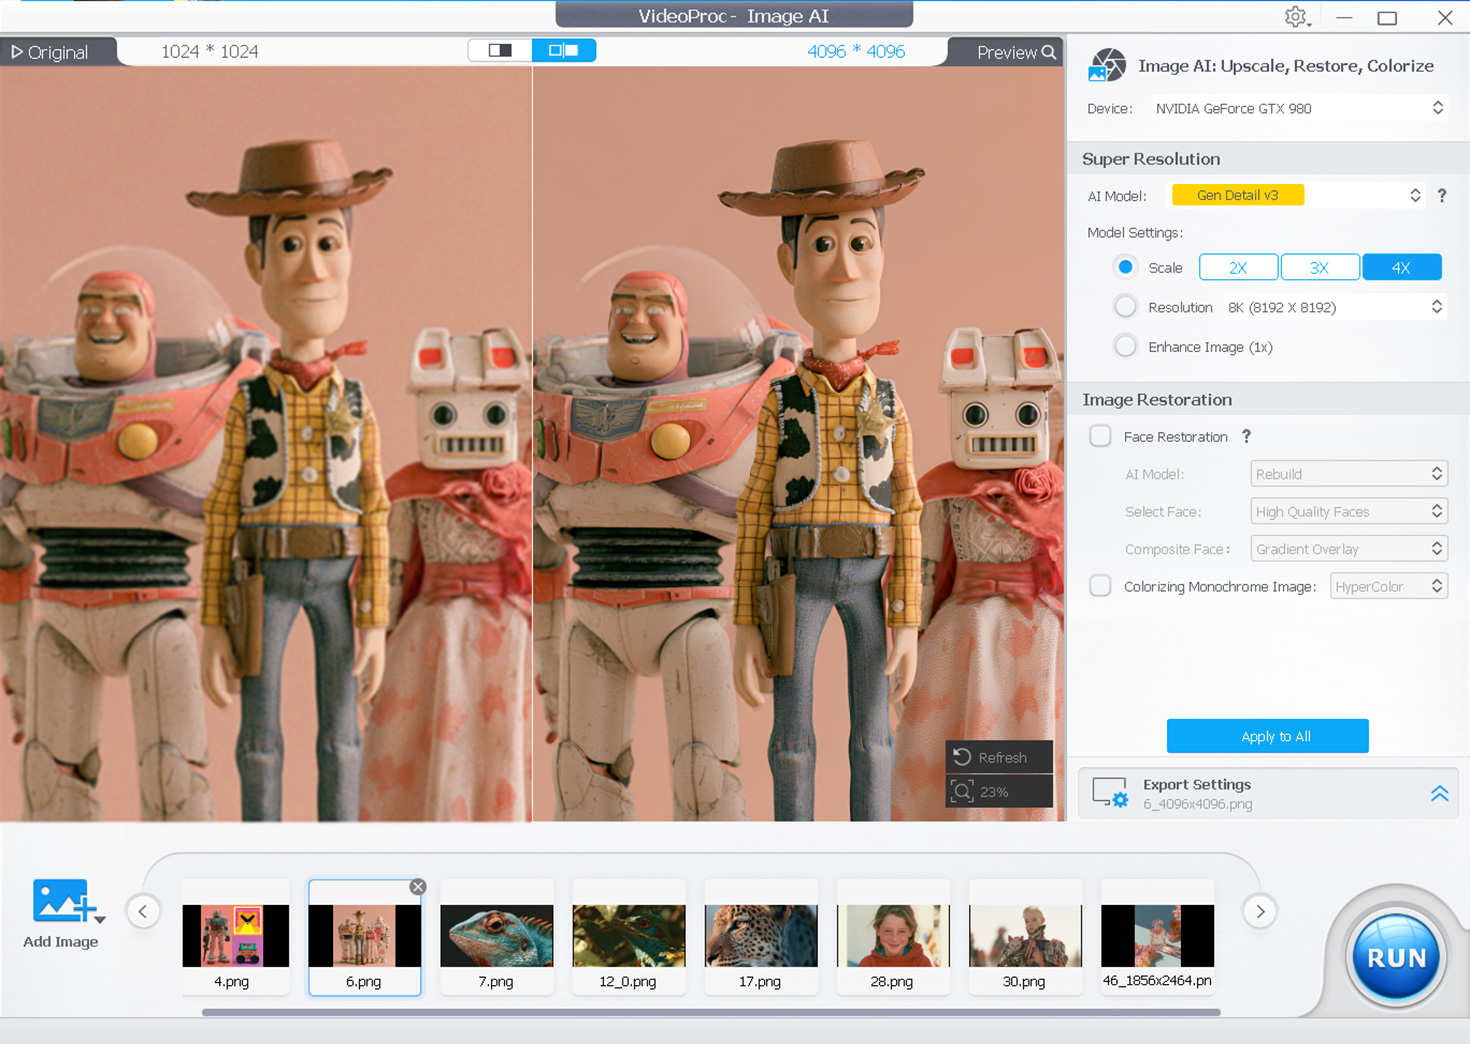
Task: Go to next thumbnails with right arrow
Action: coord(1260,911)
